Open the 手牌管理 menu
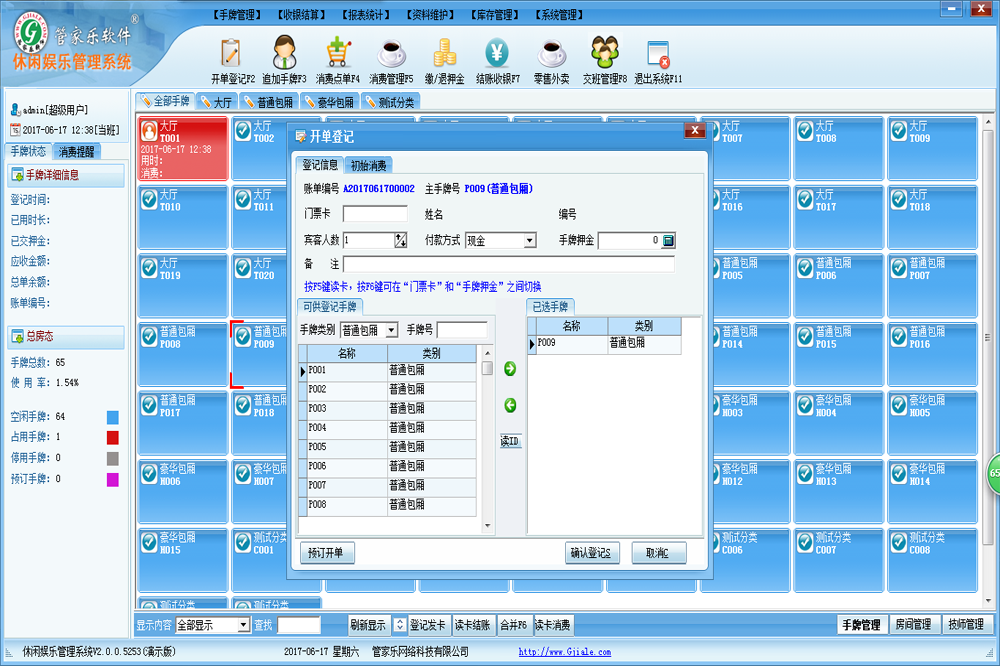Viewport: 1000px width, 666px height. [237, 15]
